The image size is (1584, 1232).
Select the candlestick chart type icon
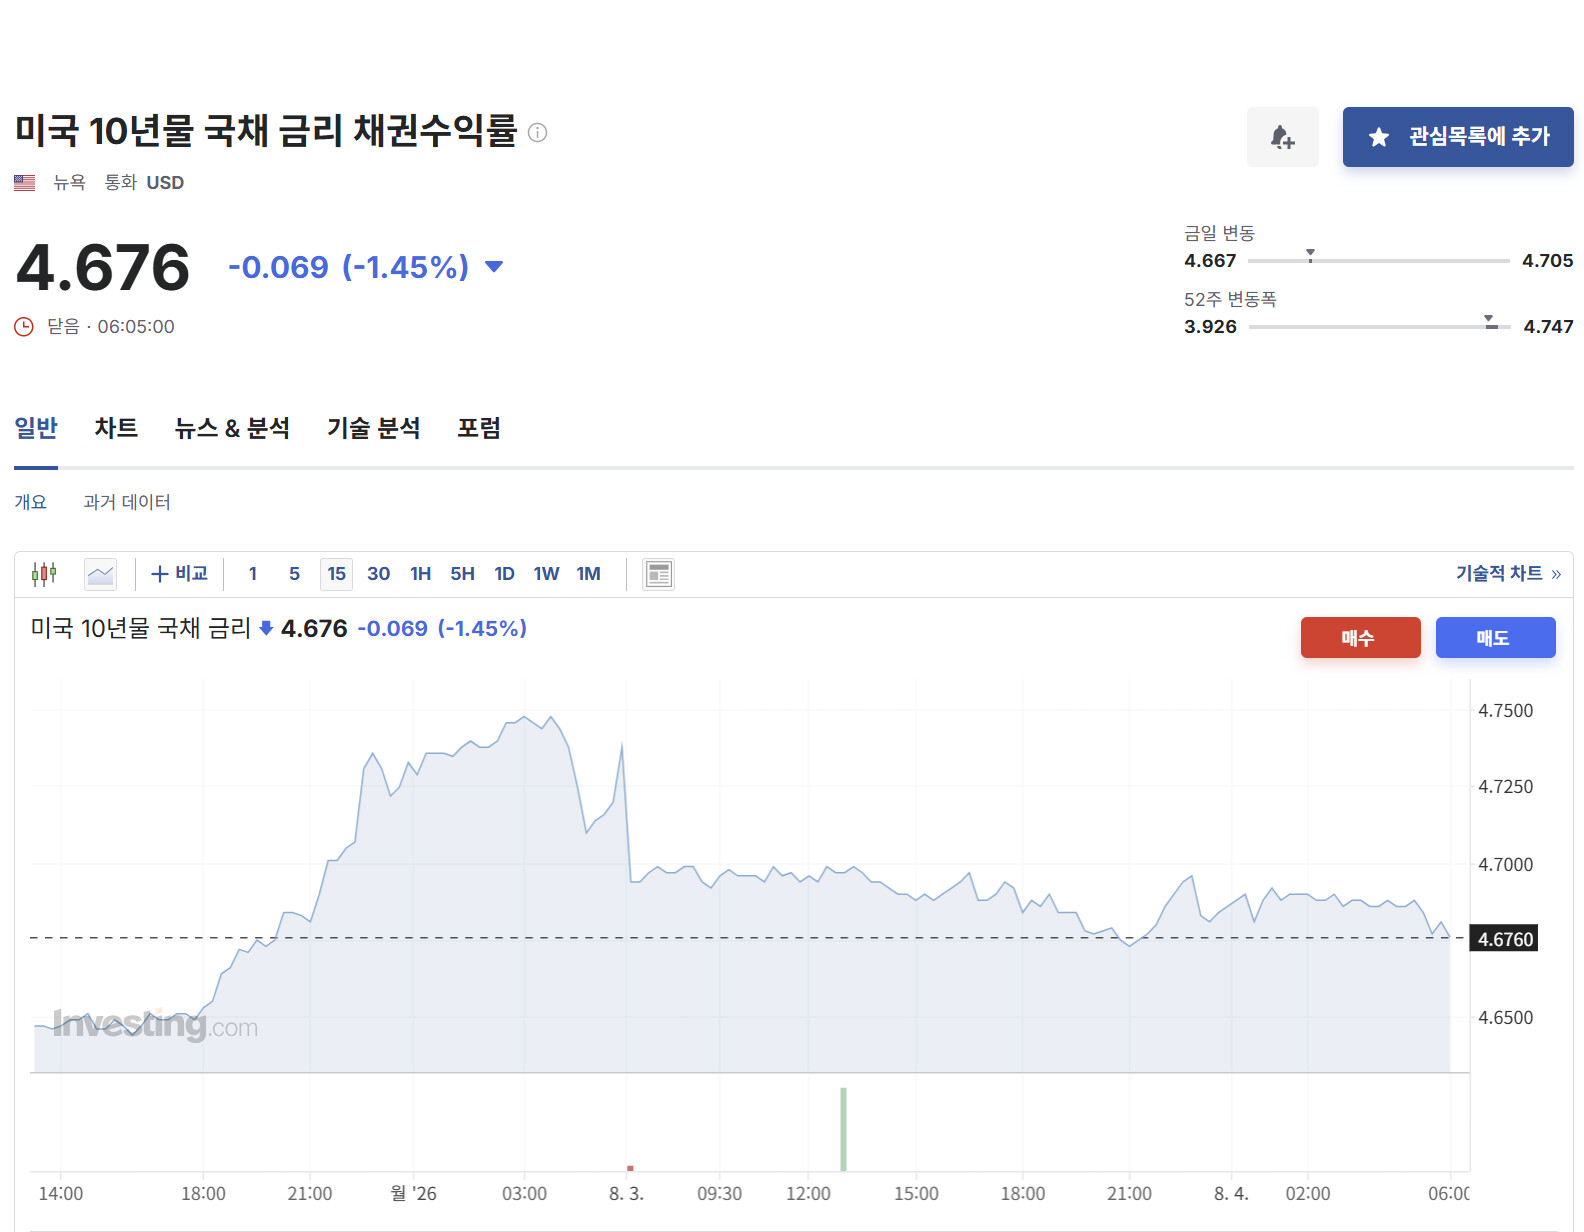pyautogui.click(x=44, y=574)
